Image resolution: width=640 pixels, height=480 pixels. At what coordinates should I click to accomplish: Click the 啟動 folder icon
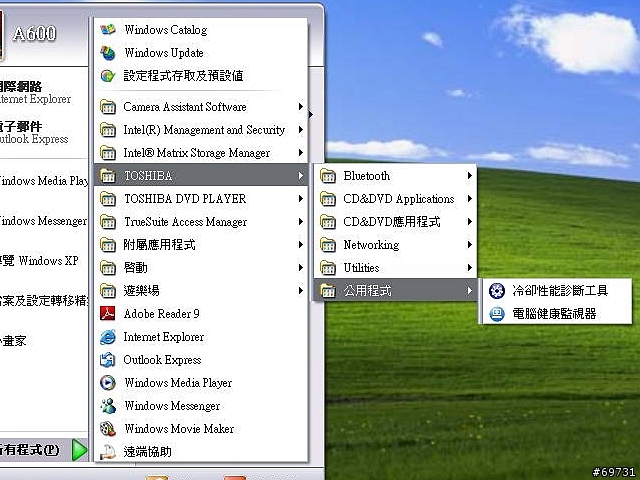(108, 268)
